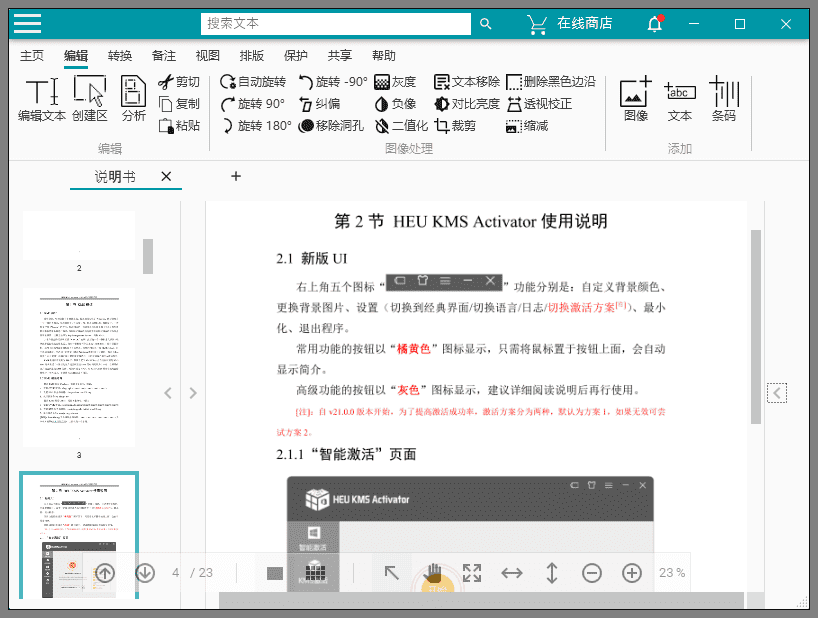Viewport: 818px width, 618px height.
Task: Close the 说明书 document tab
Action: point(166,177)
